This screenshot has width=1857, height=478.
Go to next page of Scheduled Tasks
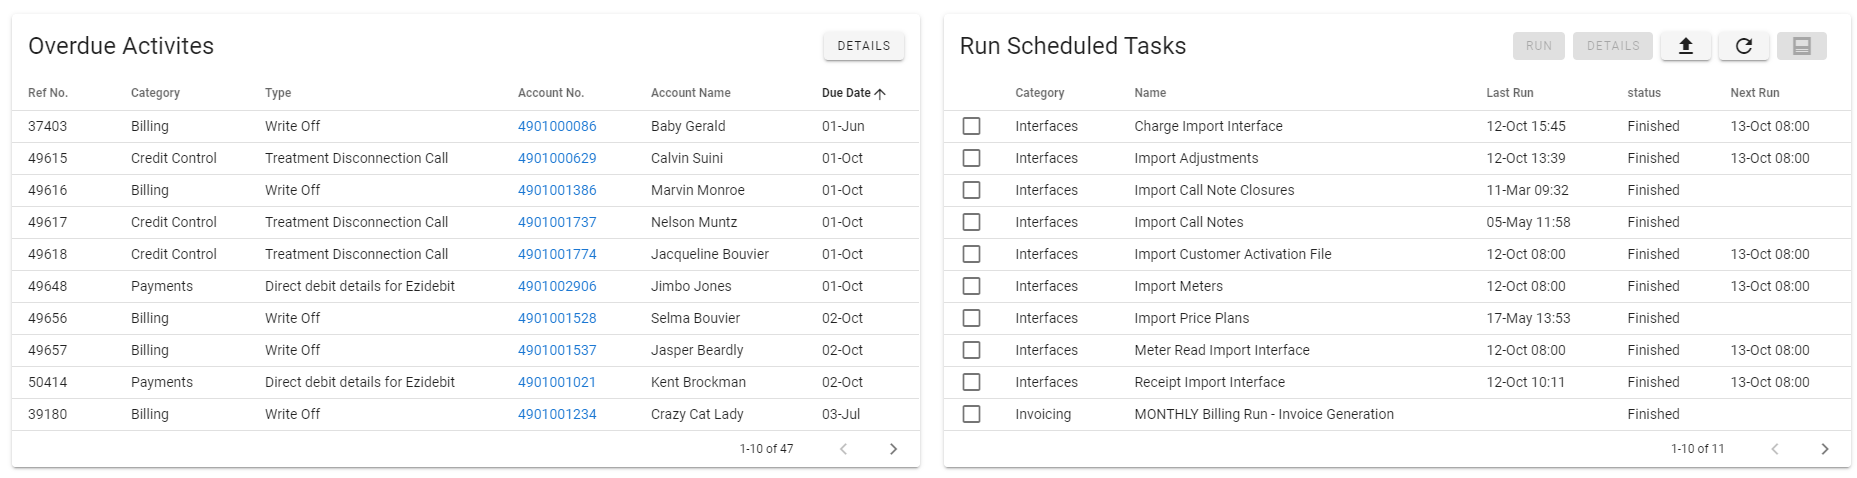[1824, 449]
